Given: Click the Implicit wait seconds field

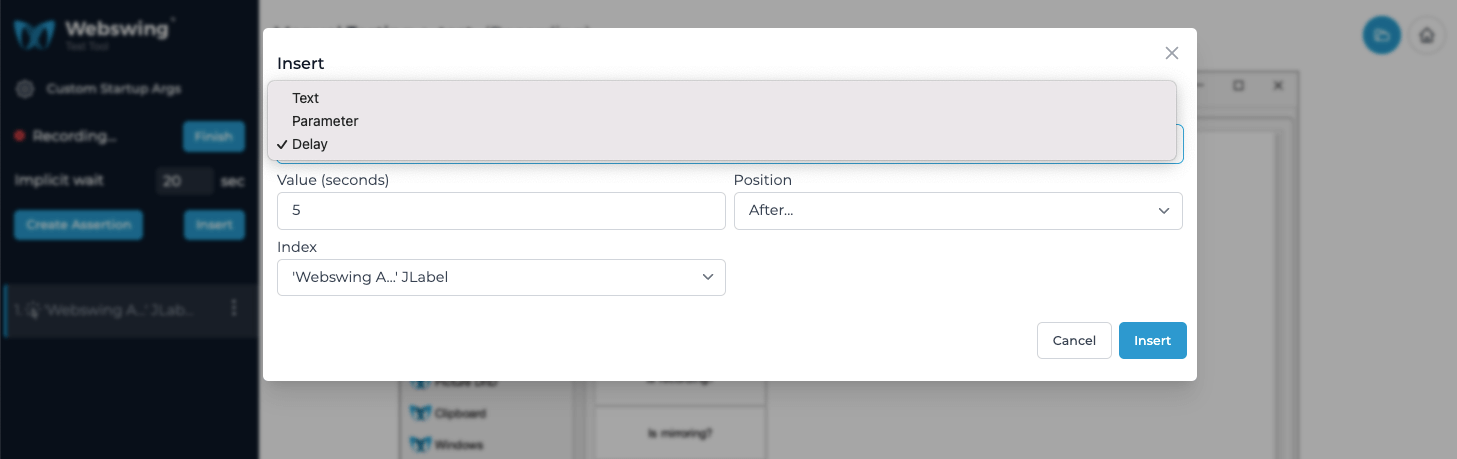Looking at the screenshot, I should tap(184, 181).
